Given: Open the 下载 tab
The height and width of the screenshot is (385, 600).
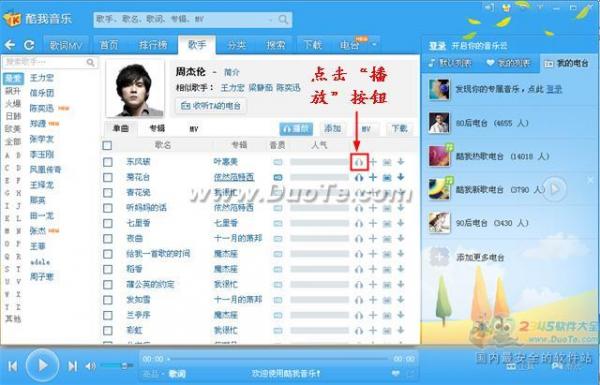Looking at the screenshot, I should tap(313, 45).
